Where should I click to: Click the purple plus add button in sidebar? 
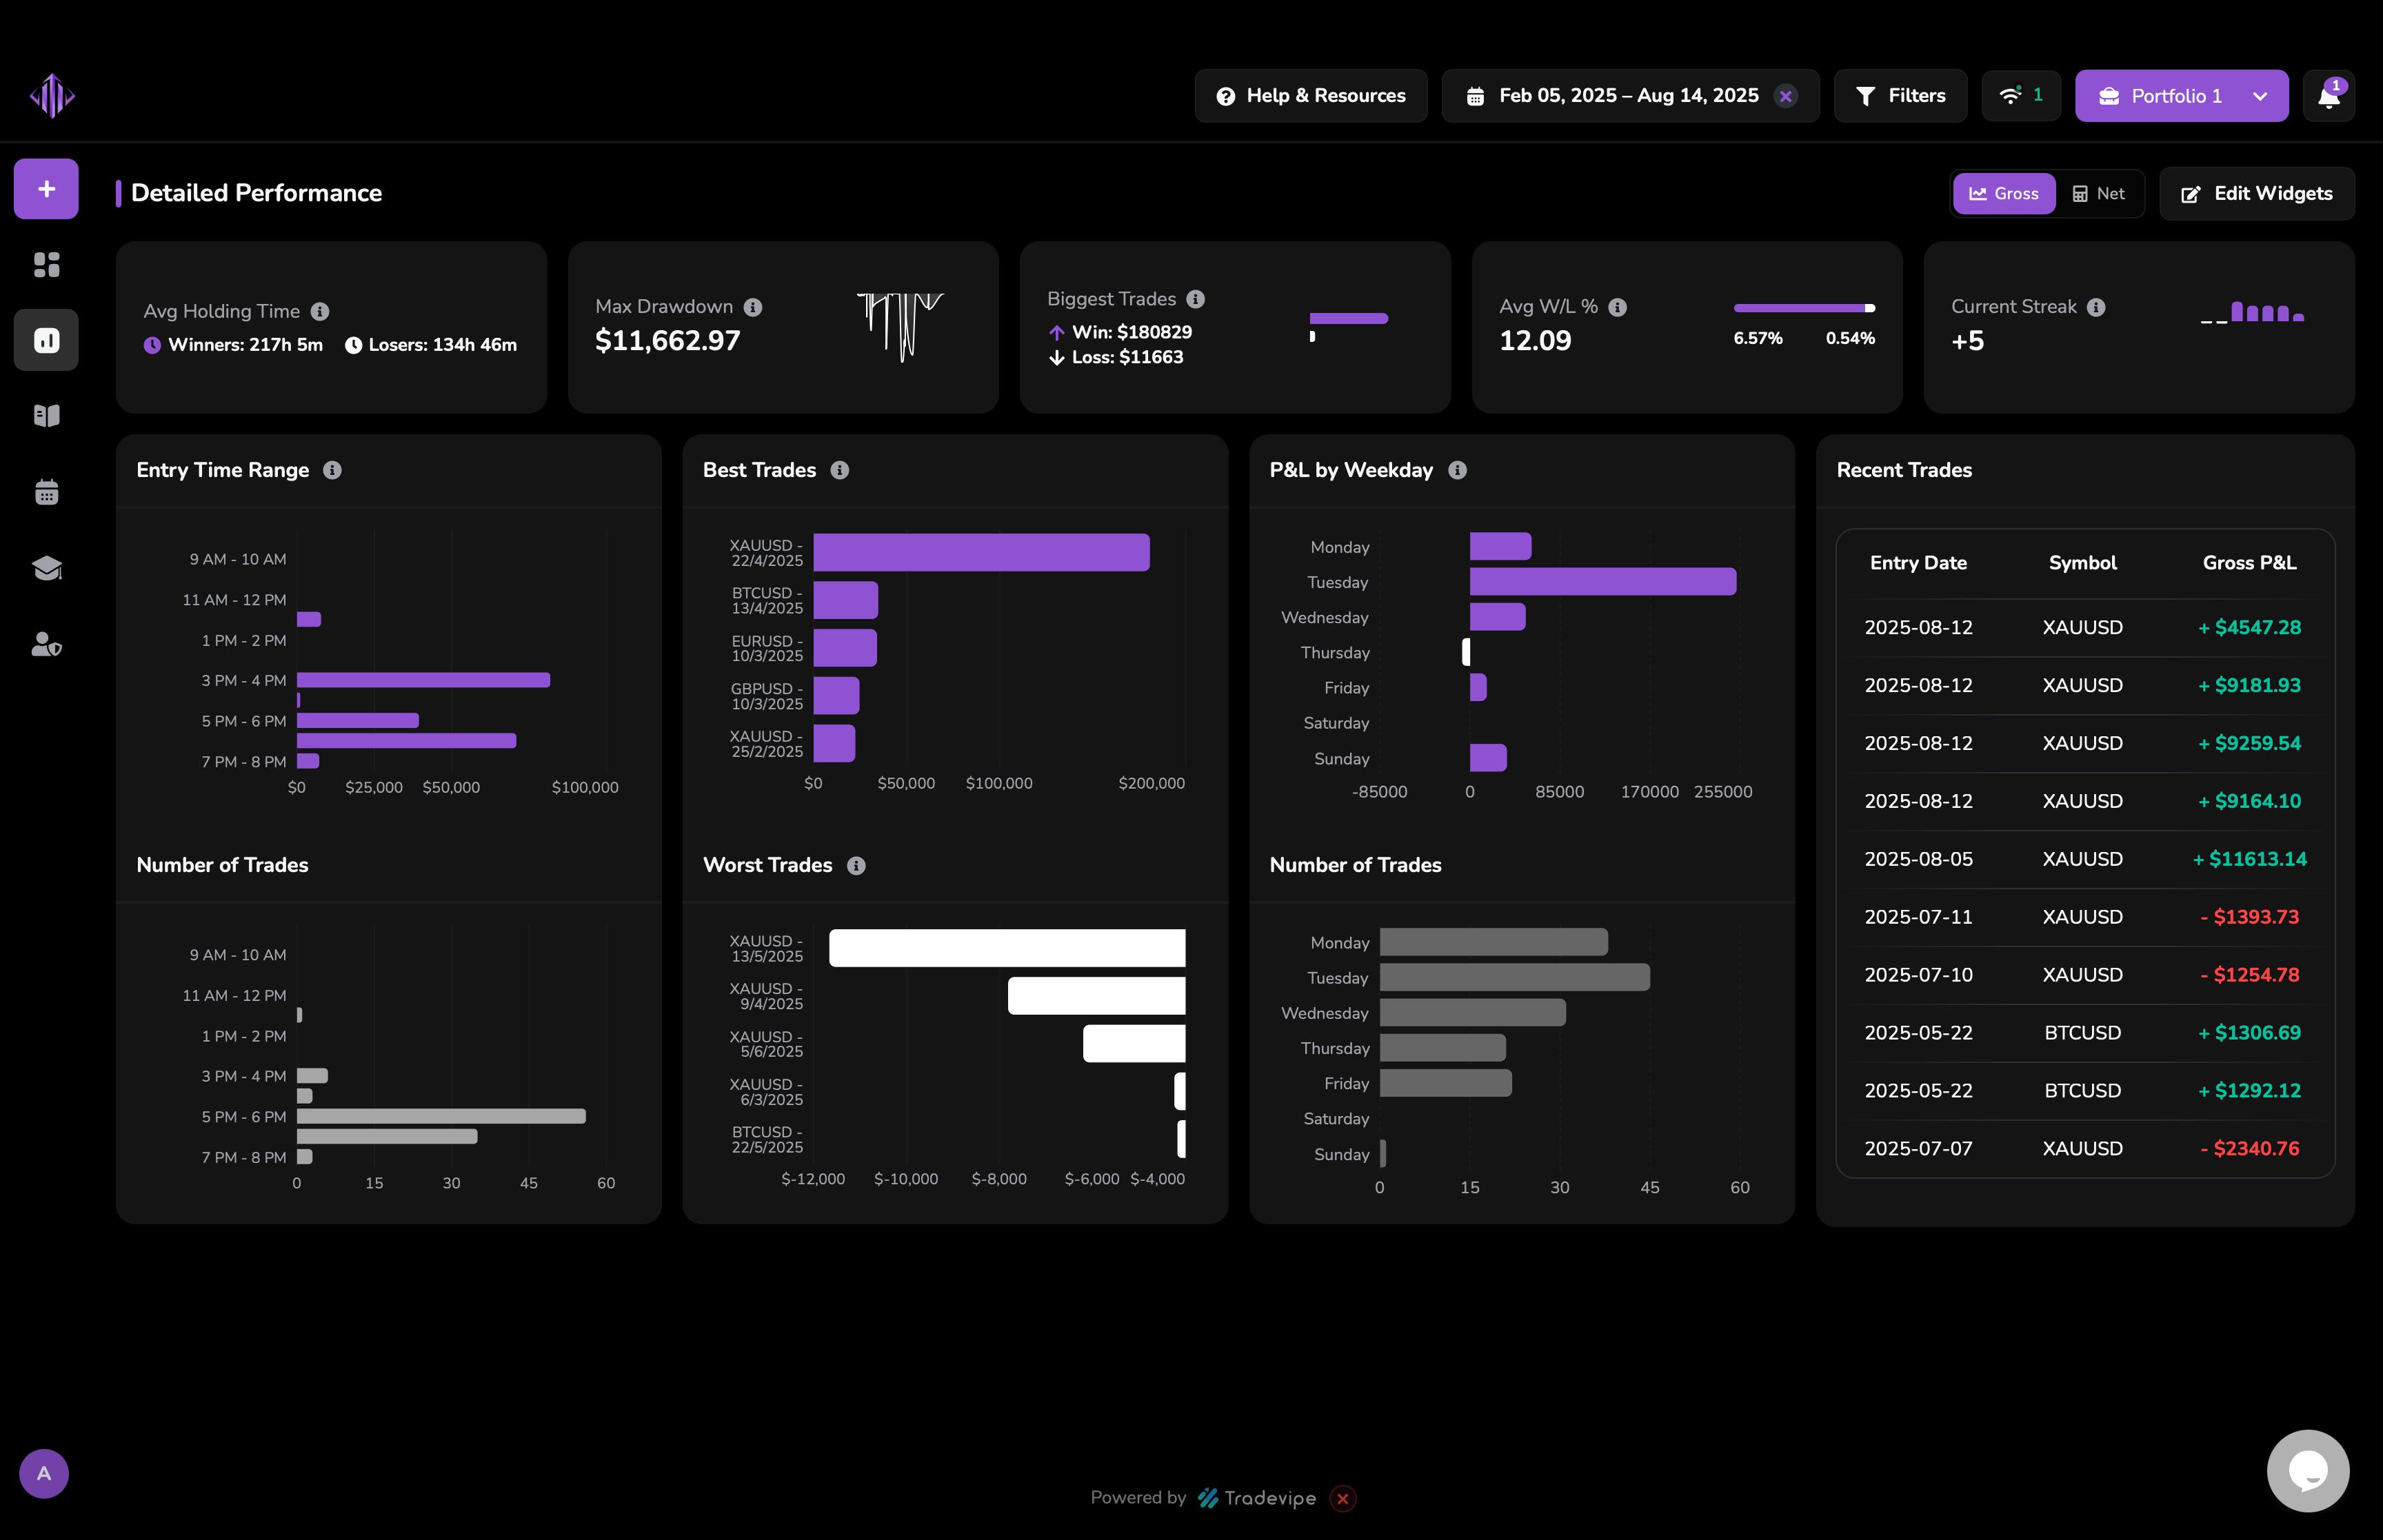tap(46, 189)
